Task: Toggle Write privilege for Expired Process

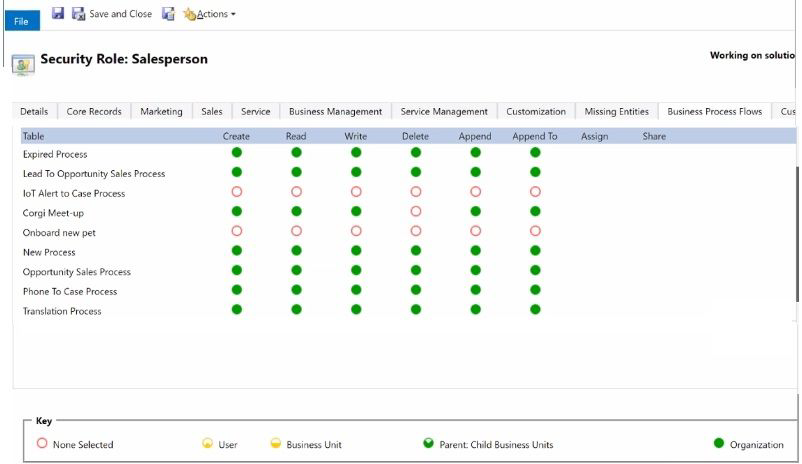Action: pyautogui.click(x=356, y=153)
